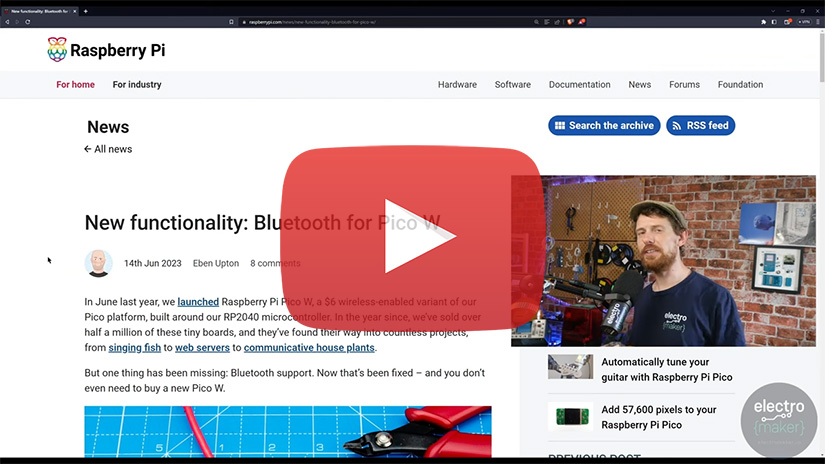This screenshot has width=825, height=464.
Task: Go back via All news link
Action: tap(108, 149)
